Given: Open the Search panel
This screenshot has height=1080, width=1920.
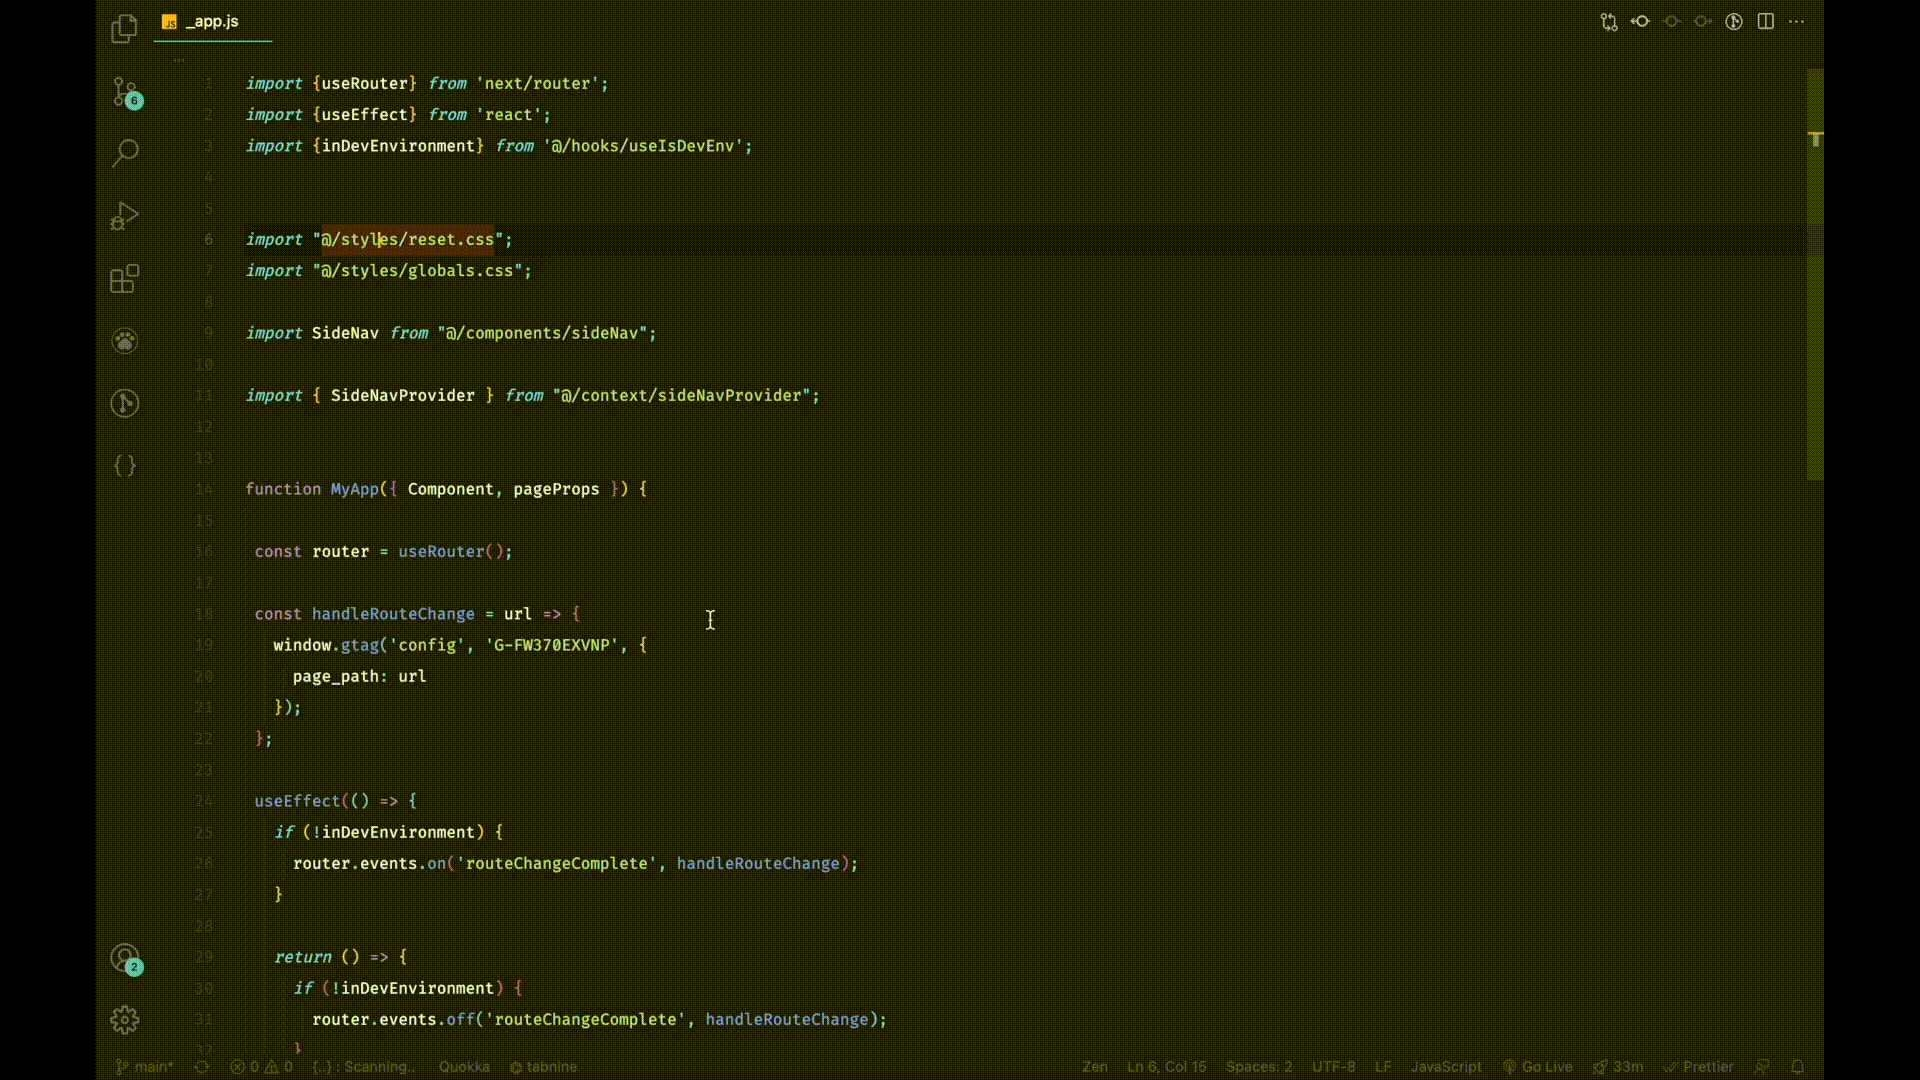Looking at the screenshot, I should pos(125,153).
